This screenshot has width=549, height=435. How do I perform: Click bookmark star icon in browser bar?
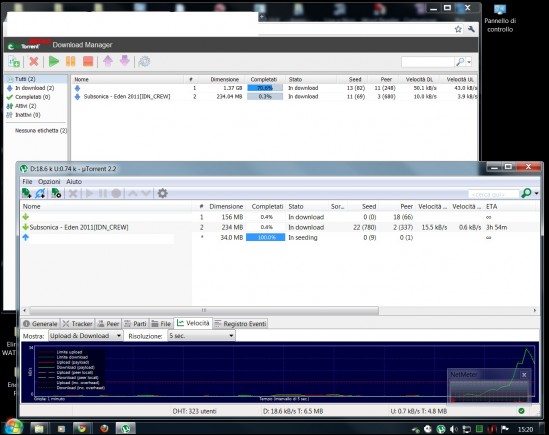click(458, 29)
